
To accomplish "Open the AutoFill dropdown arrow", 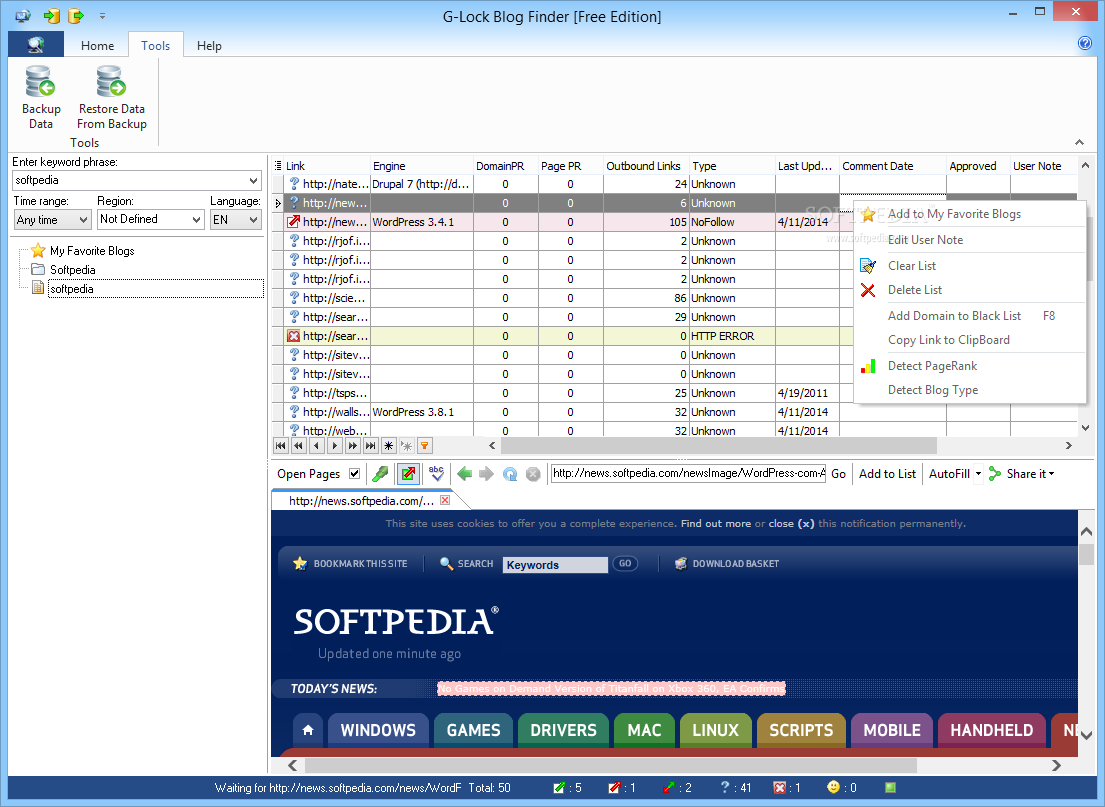I will pos(978,474).
